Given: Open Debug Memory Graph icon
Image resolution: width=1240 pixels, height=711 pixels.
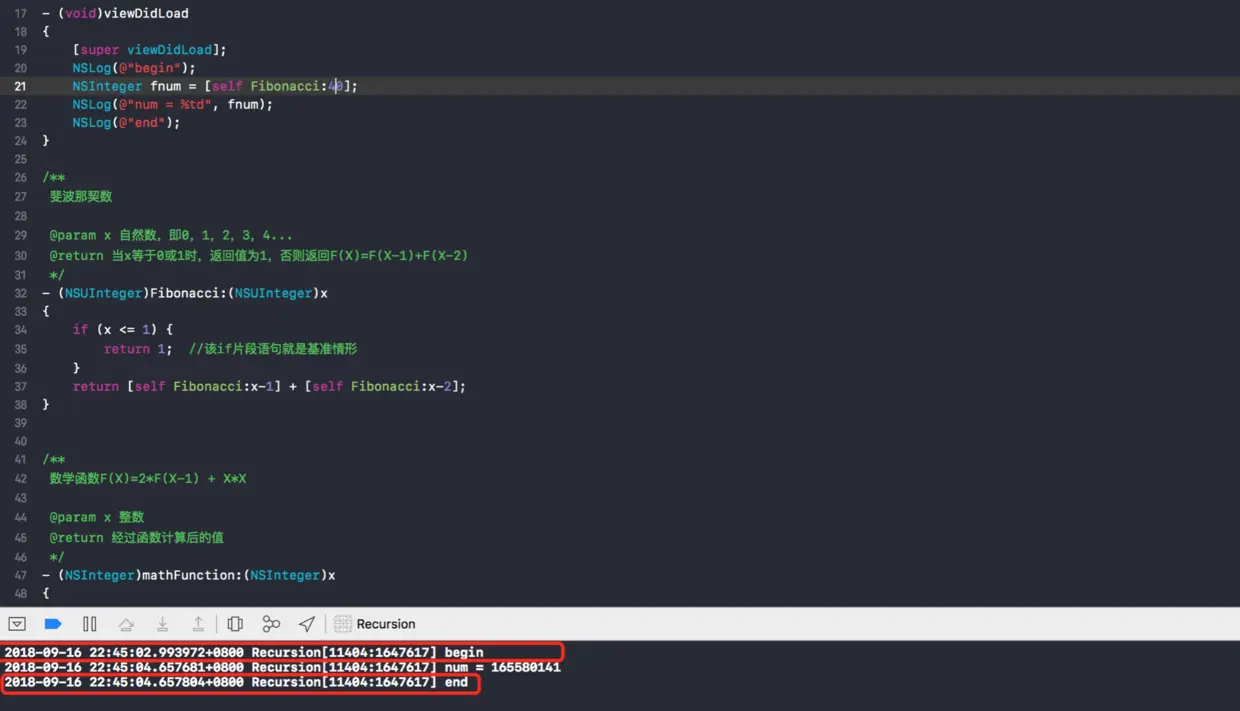Looking at the screenshot, I should click(271, 624).
